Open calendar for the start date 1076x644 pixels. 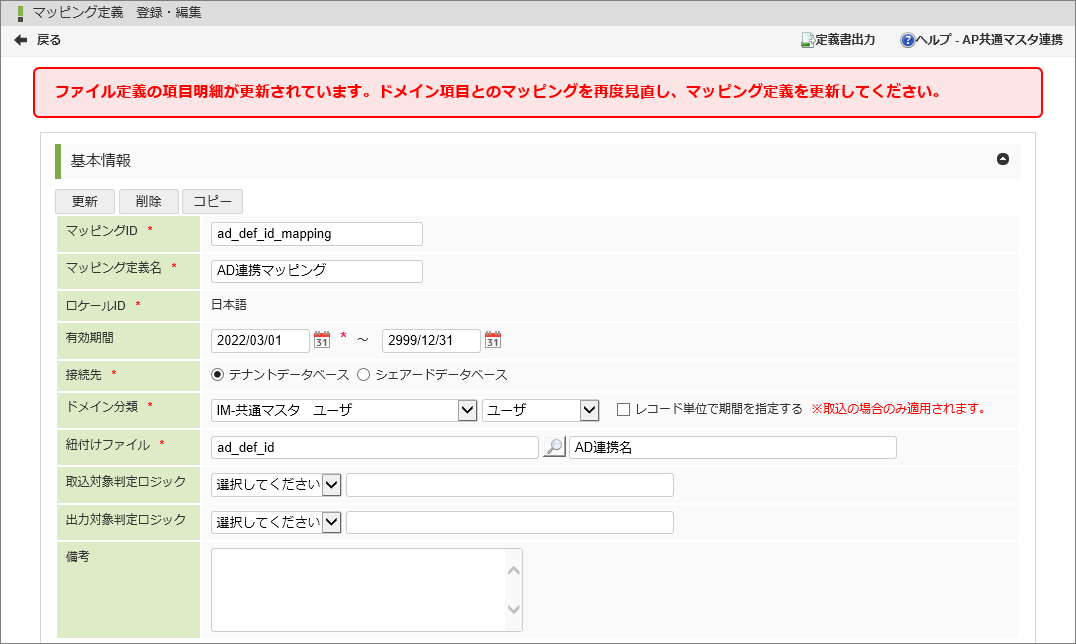[x=322, y=340]
